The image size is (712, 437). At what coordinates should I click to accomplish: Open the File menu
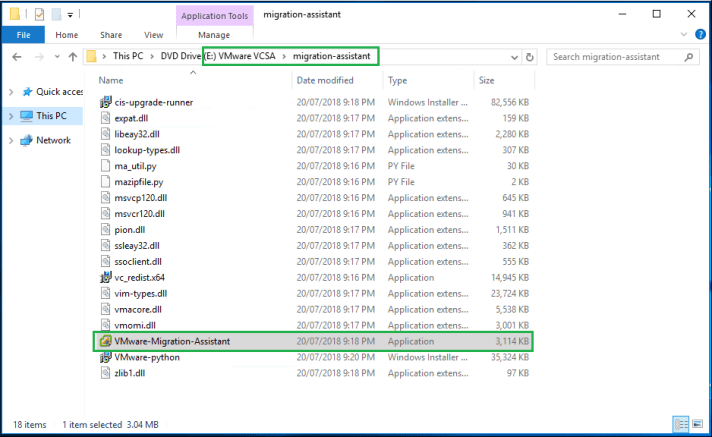[x=22, y=35]
